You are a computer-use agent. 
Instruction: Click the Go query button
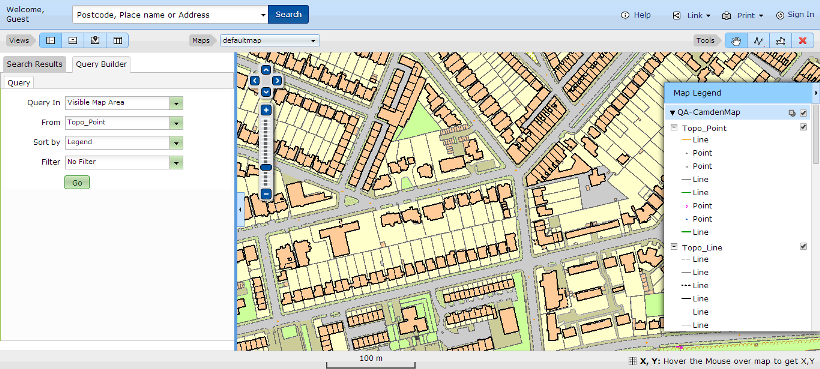[x=77, y=182]
